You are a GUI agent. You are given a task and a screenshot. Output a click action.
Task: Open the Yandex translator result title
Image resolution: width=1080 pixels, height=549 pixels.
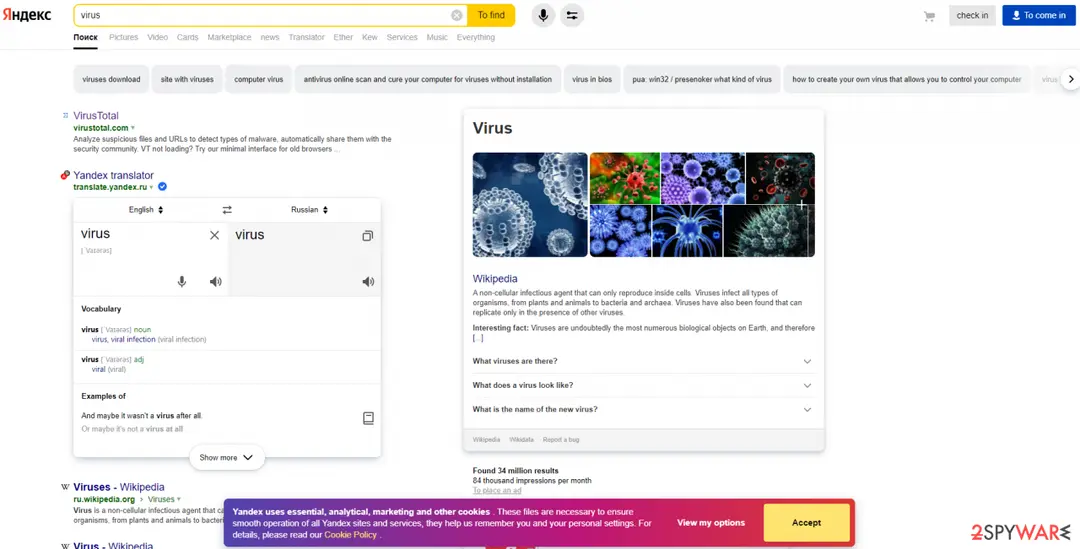pos(114,175)
